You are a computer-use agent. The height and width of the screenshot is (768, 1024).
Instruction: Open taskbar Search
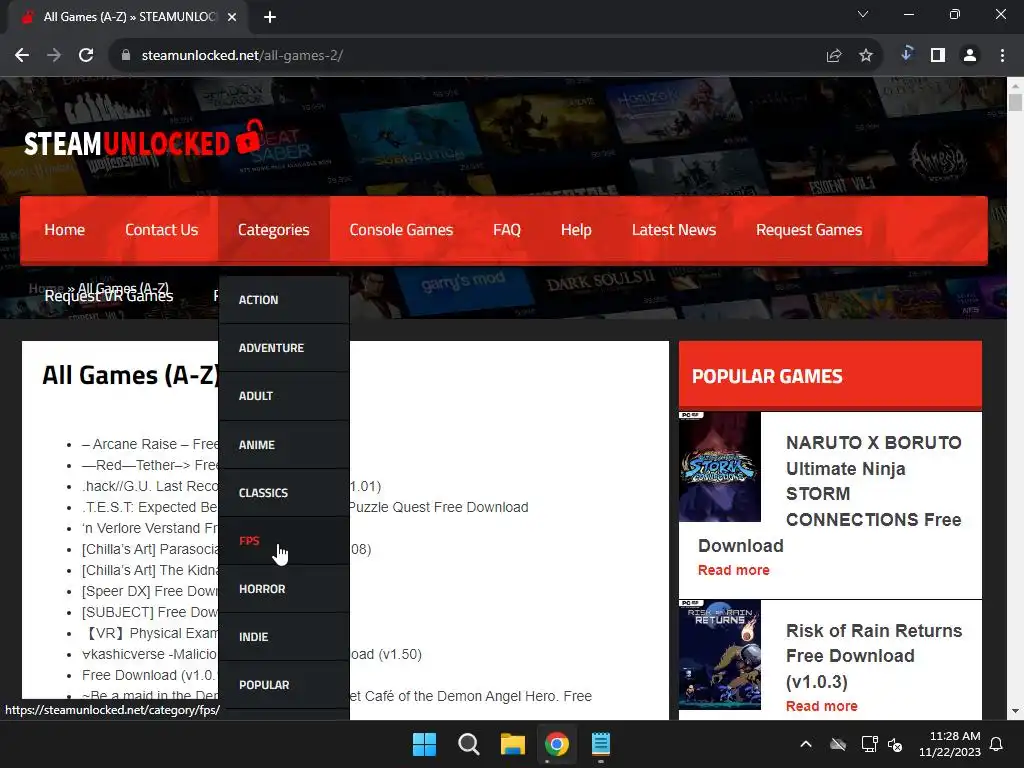468,744
